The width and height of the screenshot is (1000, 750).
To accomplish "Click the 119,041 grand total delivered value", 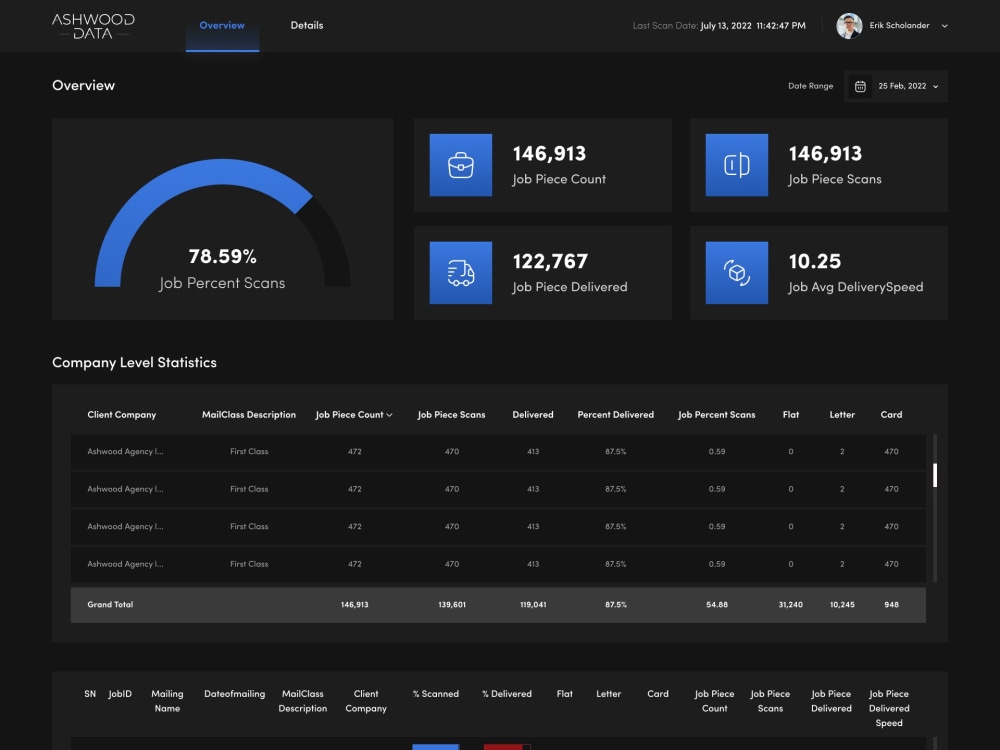I will point(533,605).
